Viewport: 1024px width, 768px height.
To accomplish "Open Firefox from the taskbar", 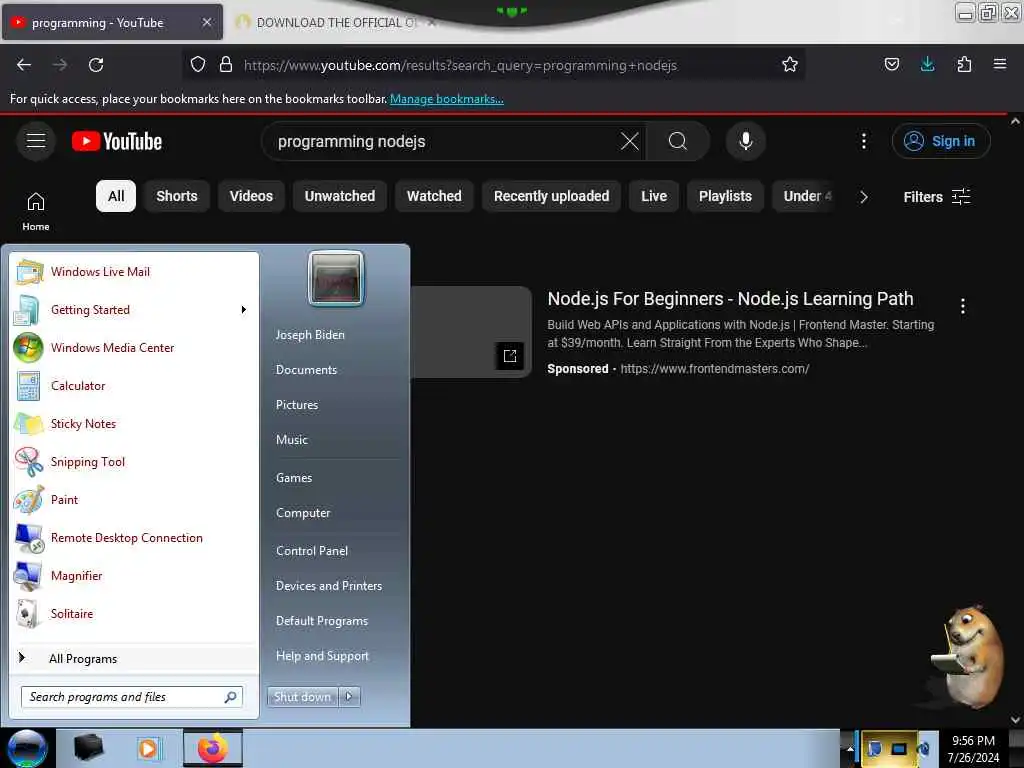I will 212,748.
